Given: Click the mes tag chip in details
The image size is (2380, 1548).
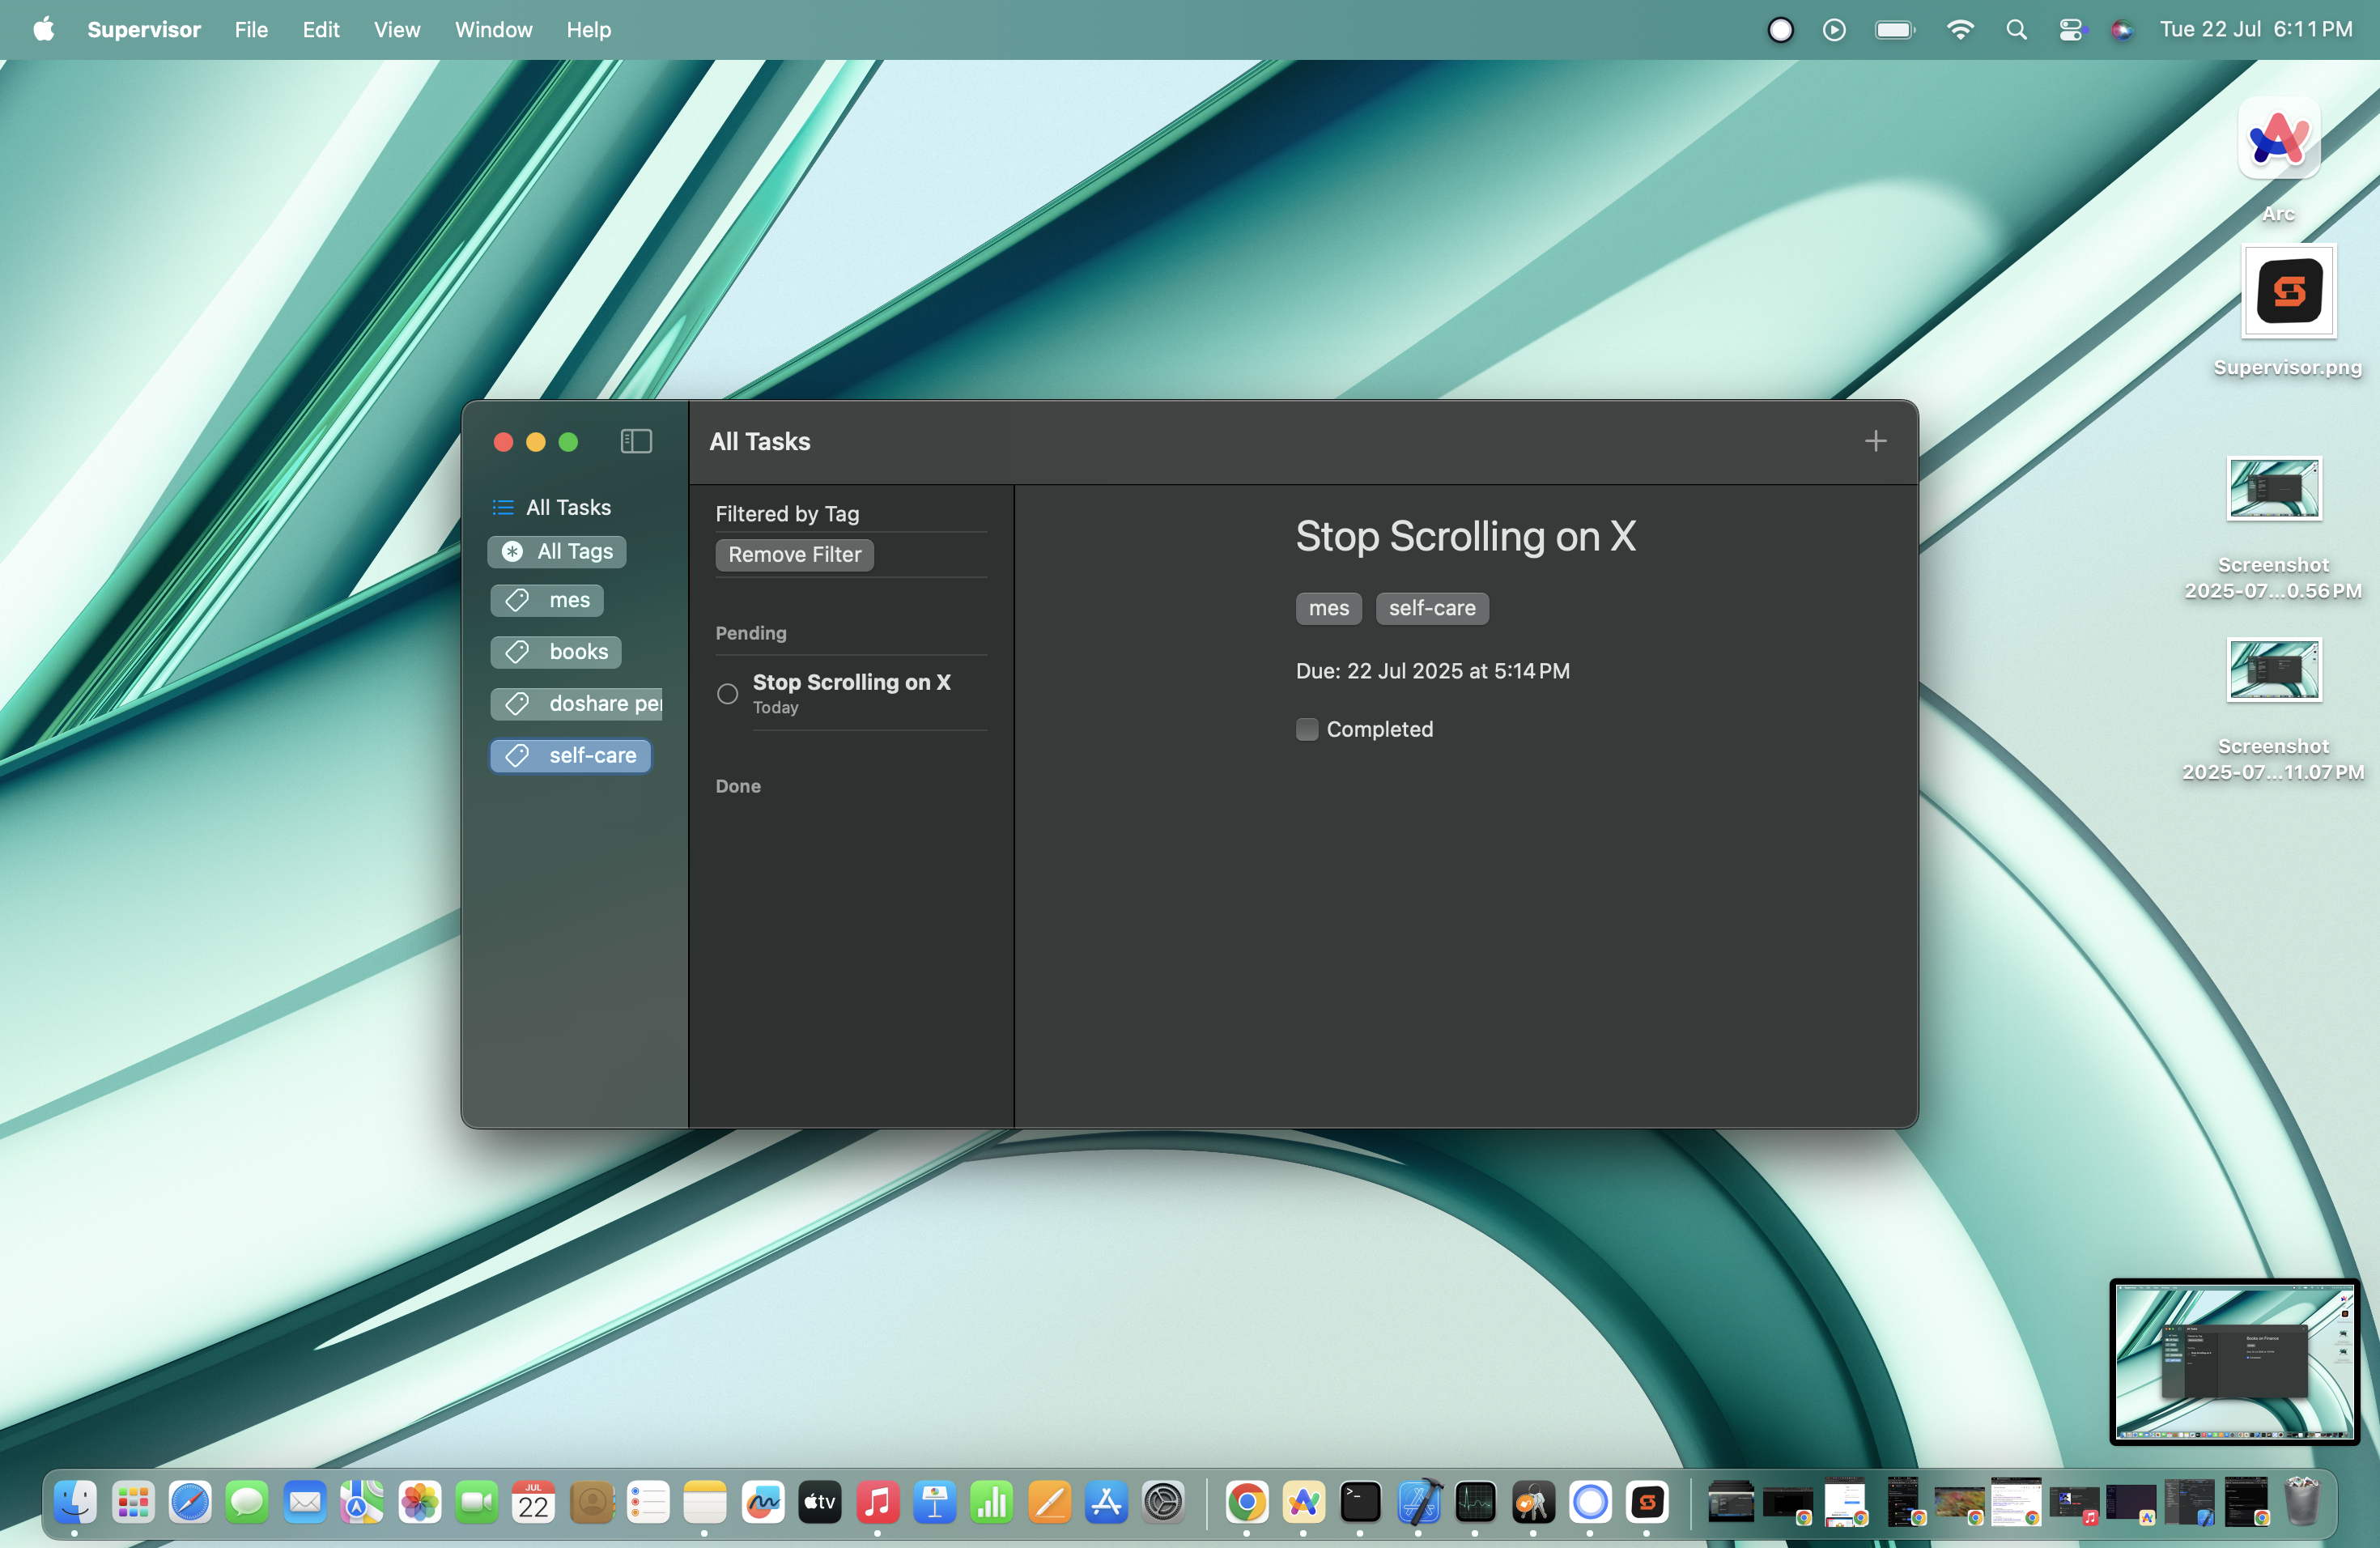Looking at the screenshot, I should [1328, 608].
